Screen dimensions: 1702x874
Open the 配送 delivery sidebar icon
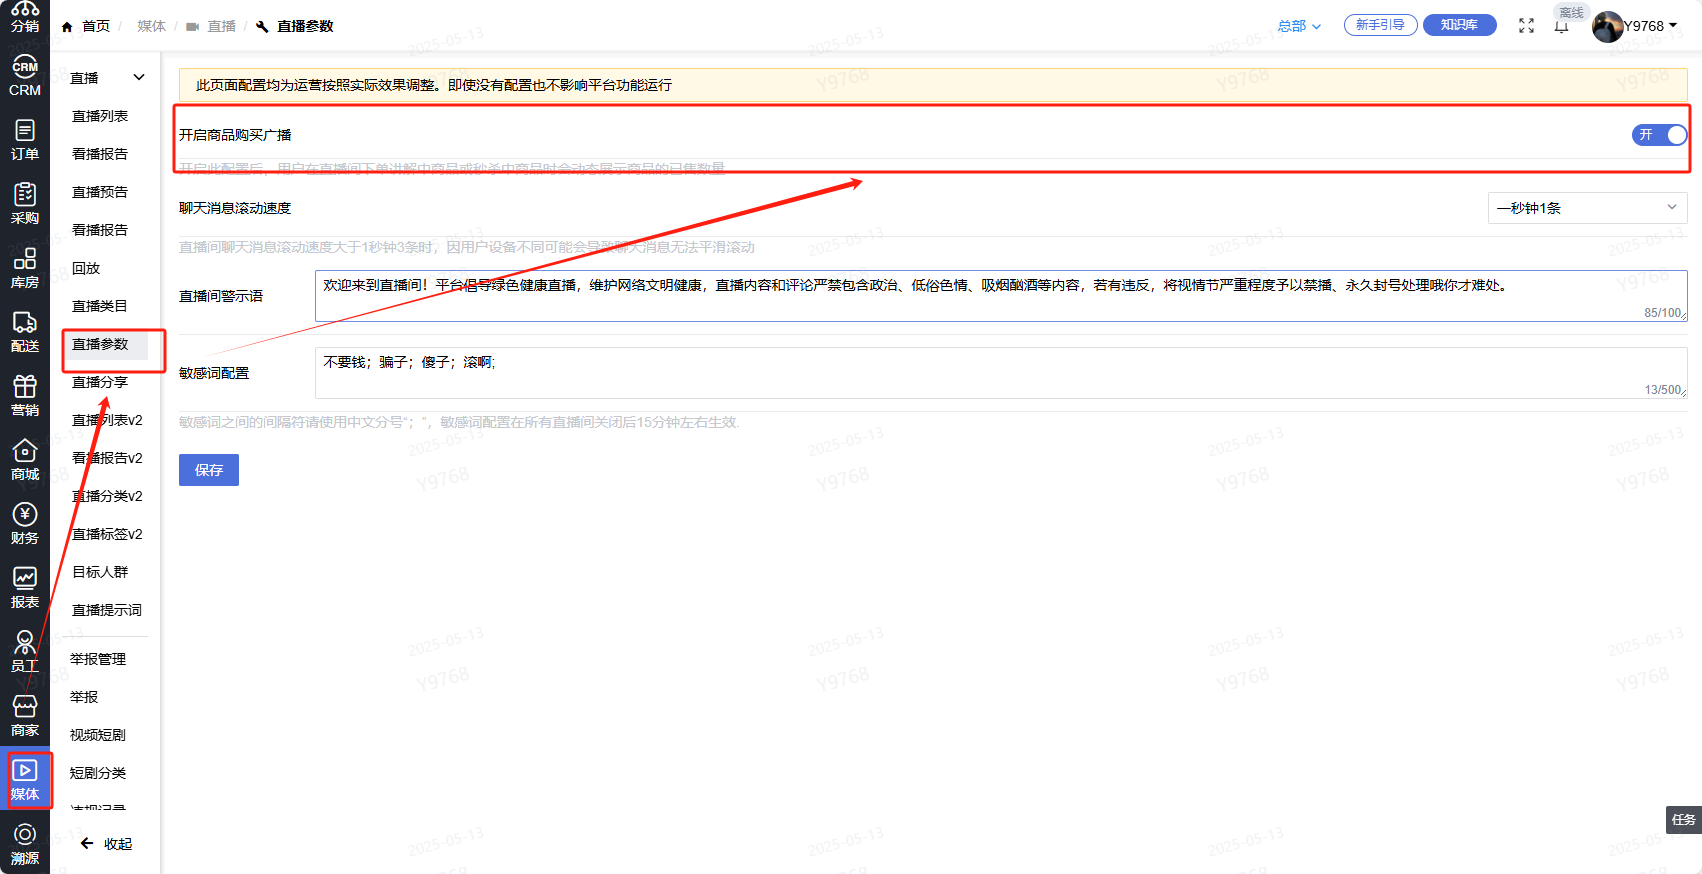pyautogui.click(x=25, y=333)
